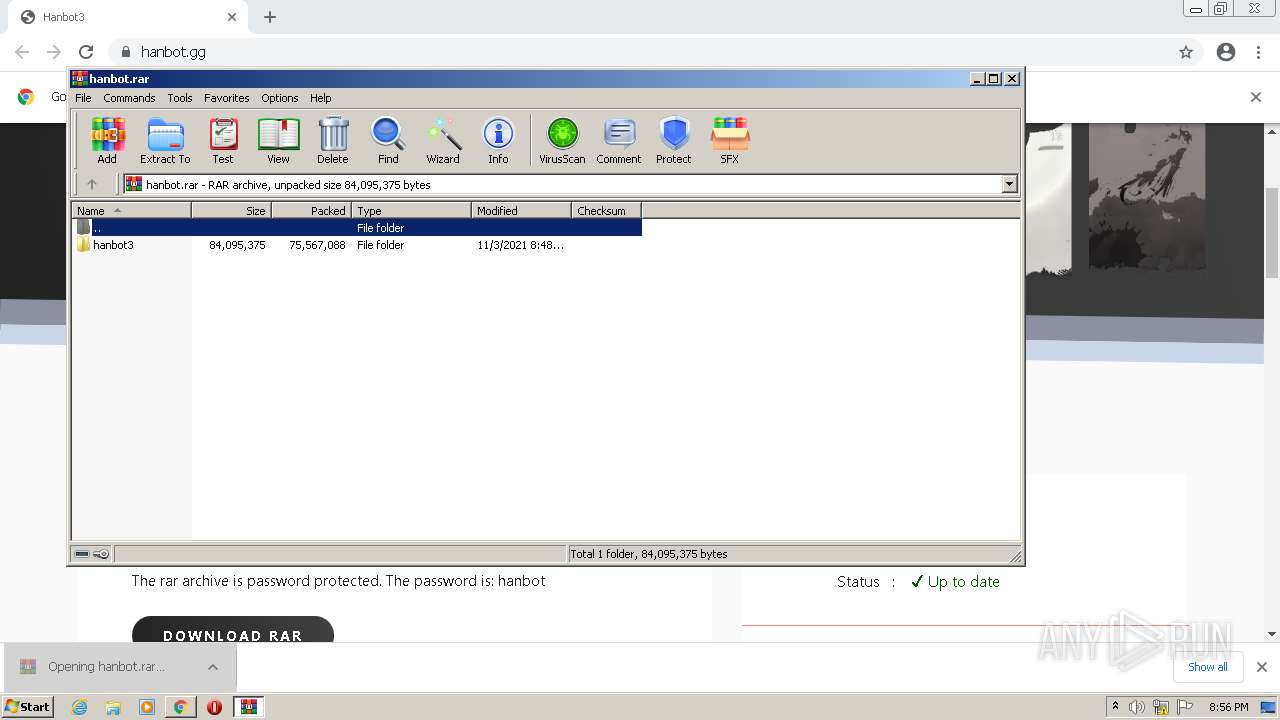Bookmark this page with star icon
This screenshot has width=1280, height=720.
(1186, 52)
